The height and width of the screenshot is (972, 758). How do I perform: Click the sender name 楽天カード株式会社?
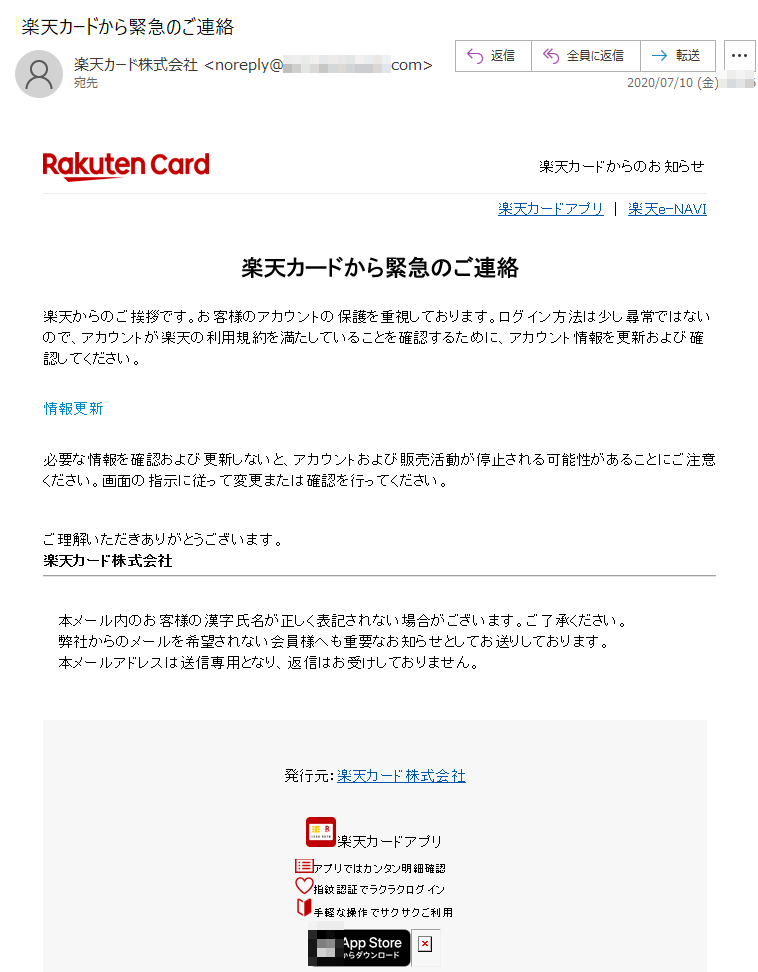[136, 64]
